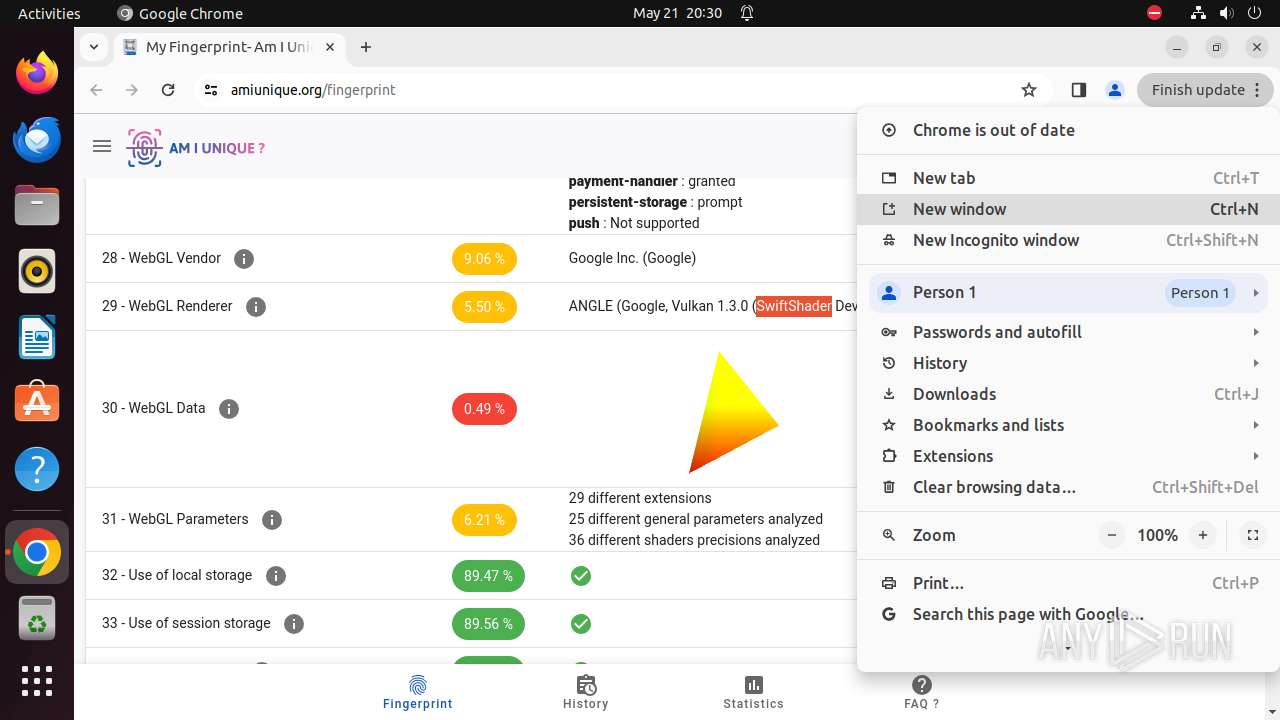Launch Thunderbird mail from the dock
Viewport: 1280px width, 720px height.
click(x=37, y=139)
